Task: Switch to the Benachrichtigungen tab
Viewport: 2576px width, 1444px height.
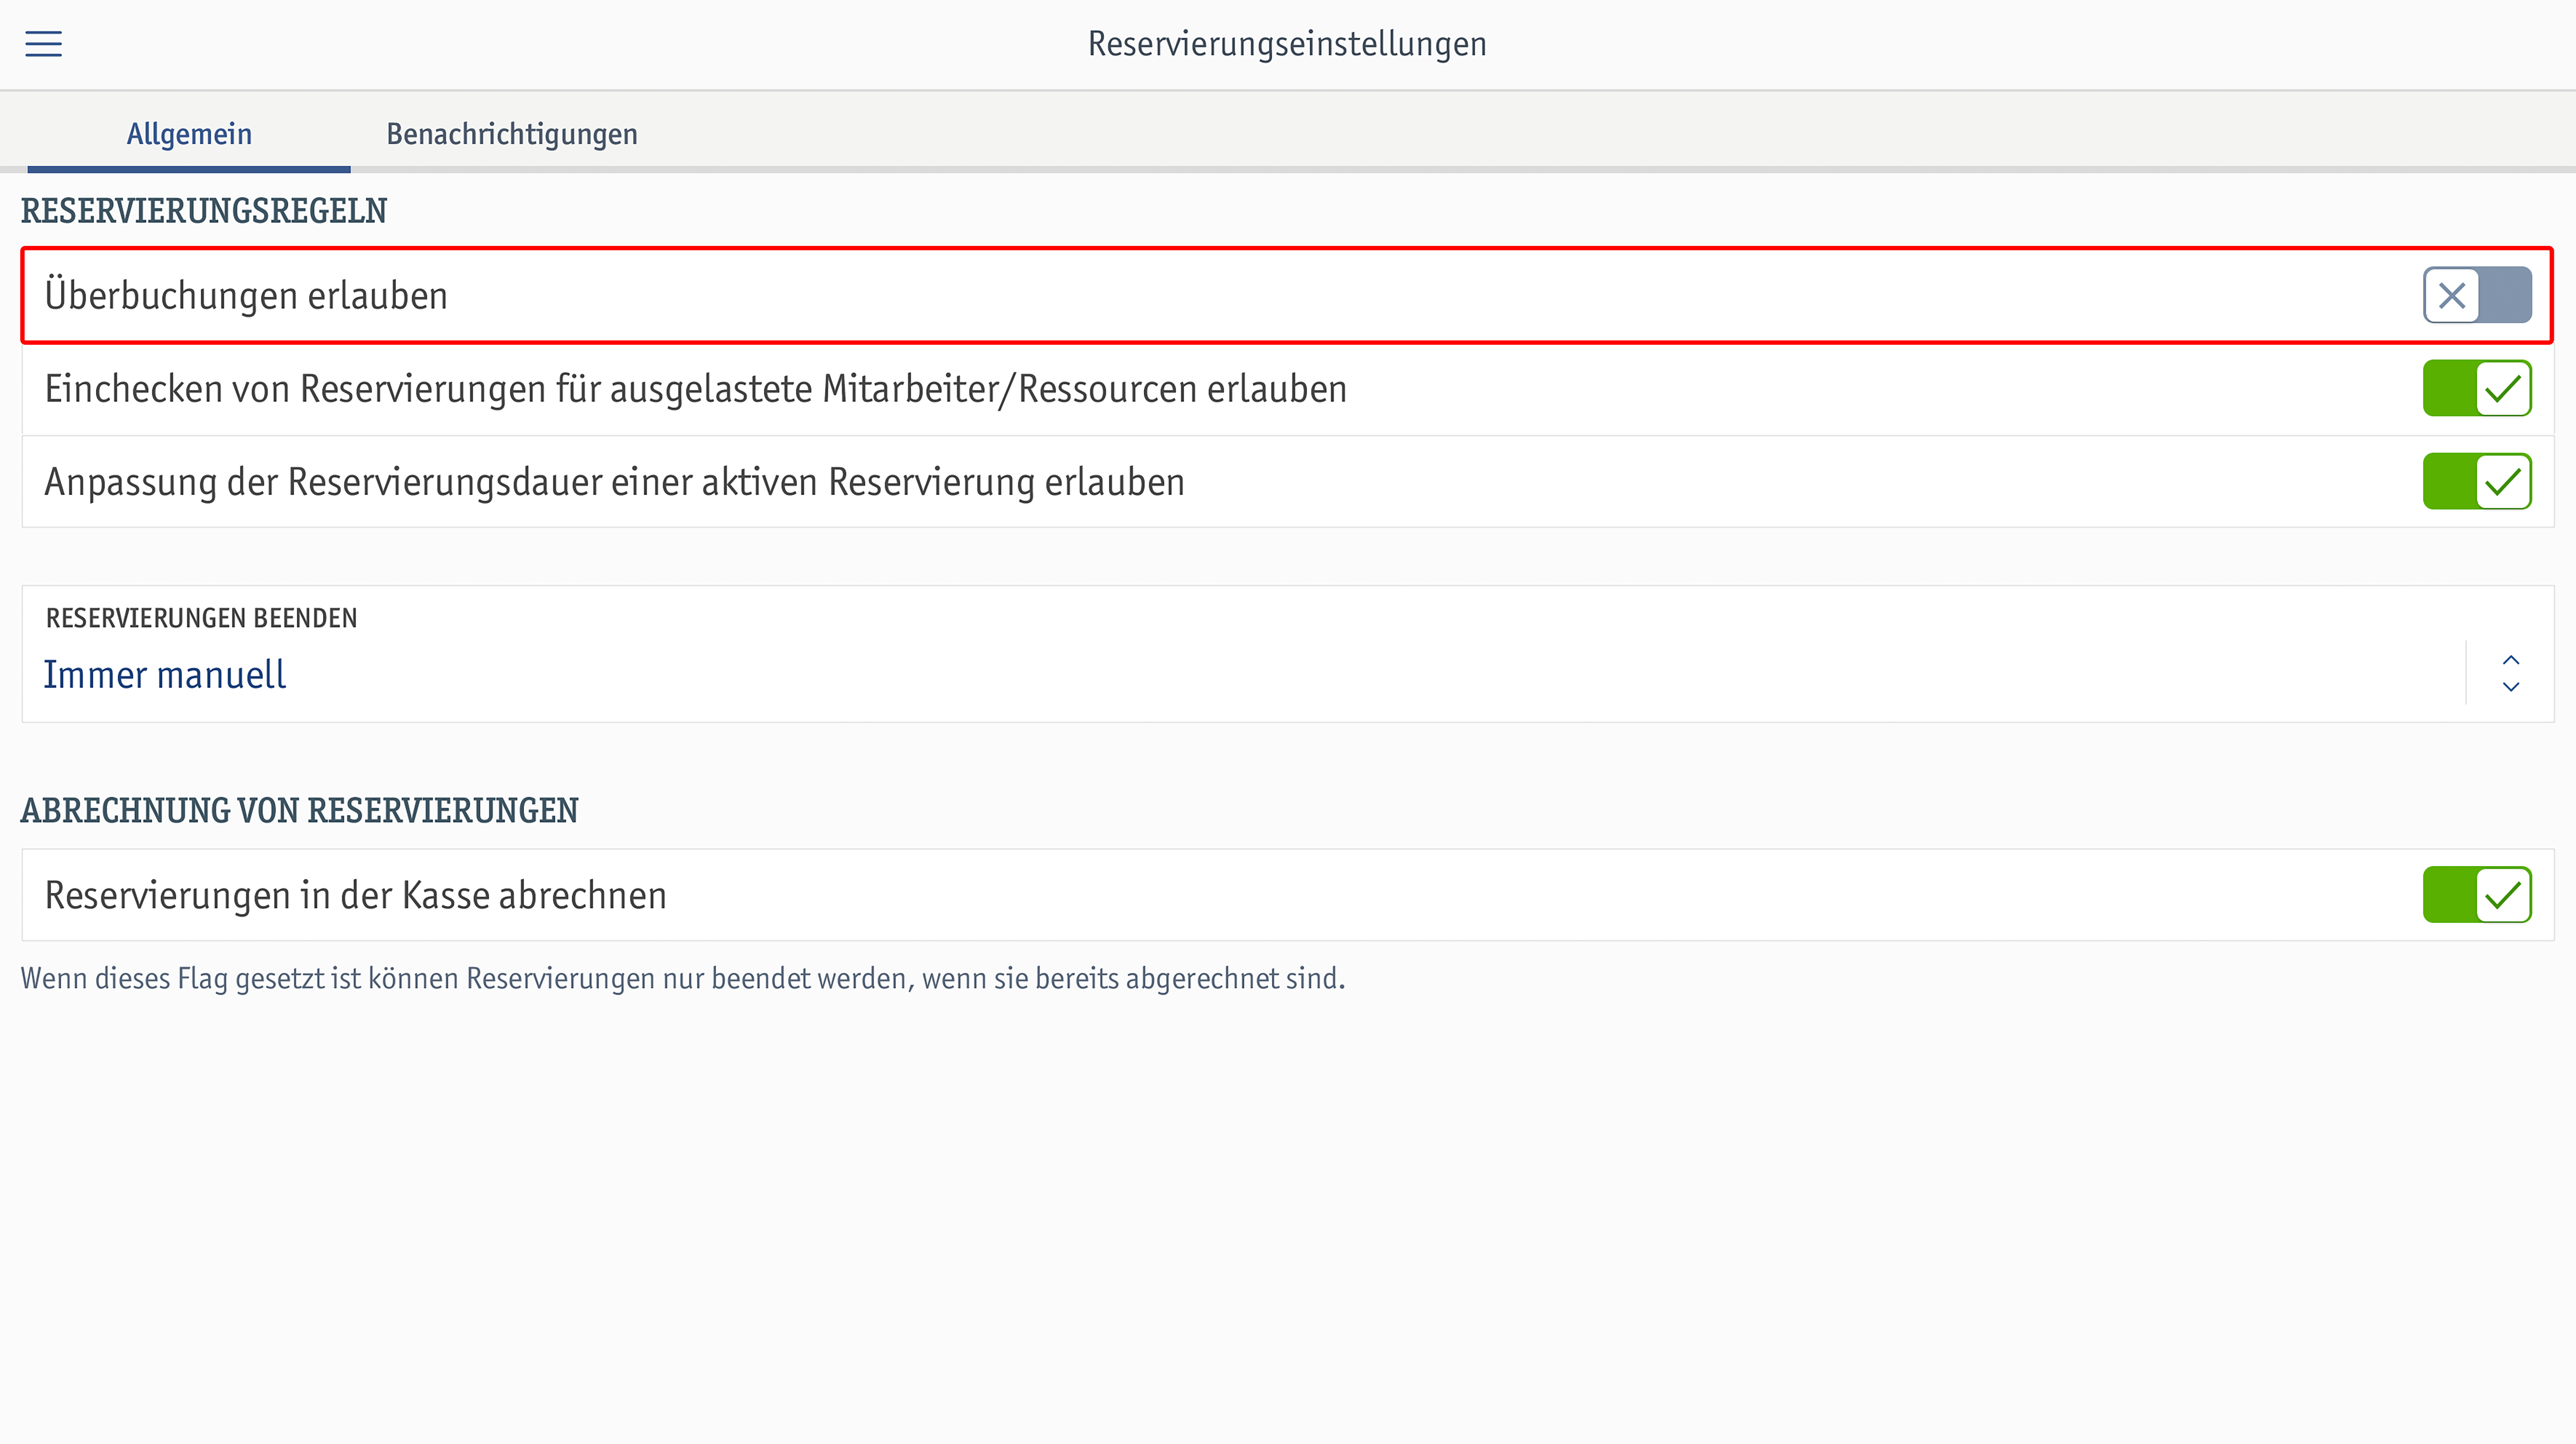Action: click(x=512, y=134)
